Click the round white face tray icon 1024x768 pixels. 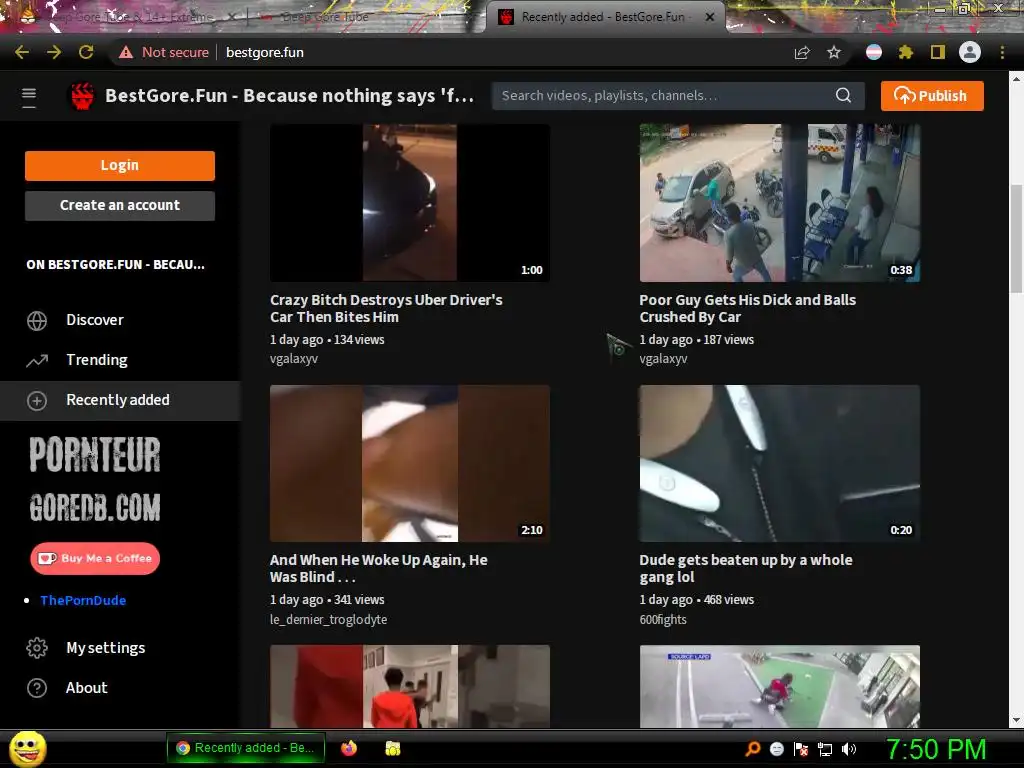(x=777, y=749)
